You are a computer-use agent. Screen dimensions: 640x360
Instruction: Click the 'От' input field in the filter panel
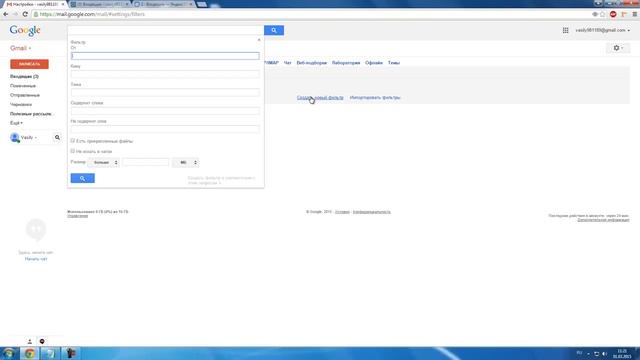[165, 56]
